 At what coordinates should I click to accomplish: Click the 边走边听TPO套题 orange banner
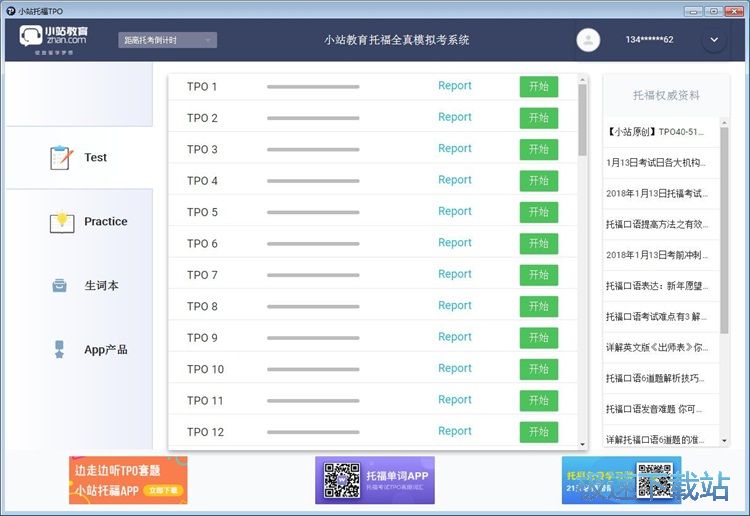[128, 480]
